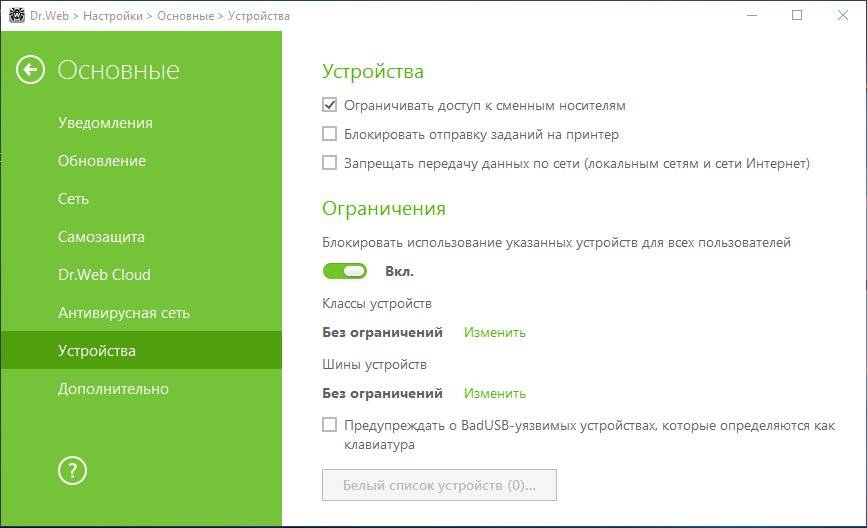Minimize the Dr.Web settings window
867x528 pixels.
pyautogui.click(x=751, y=15)
